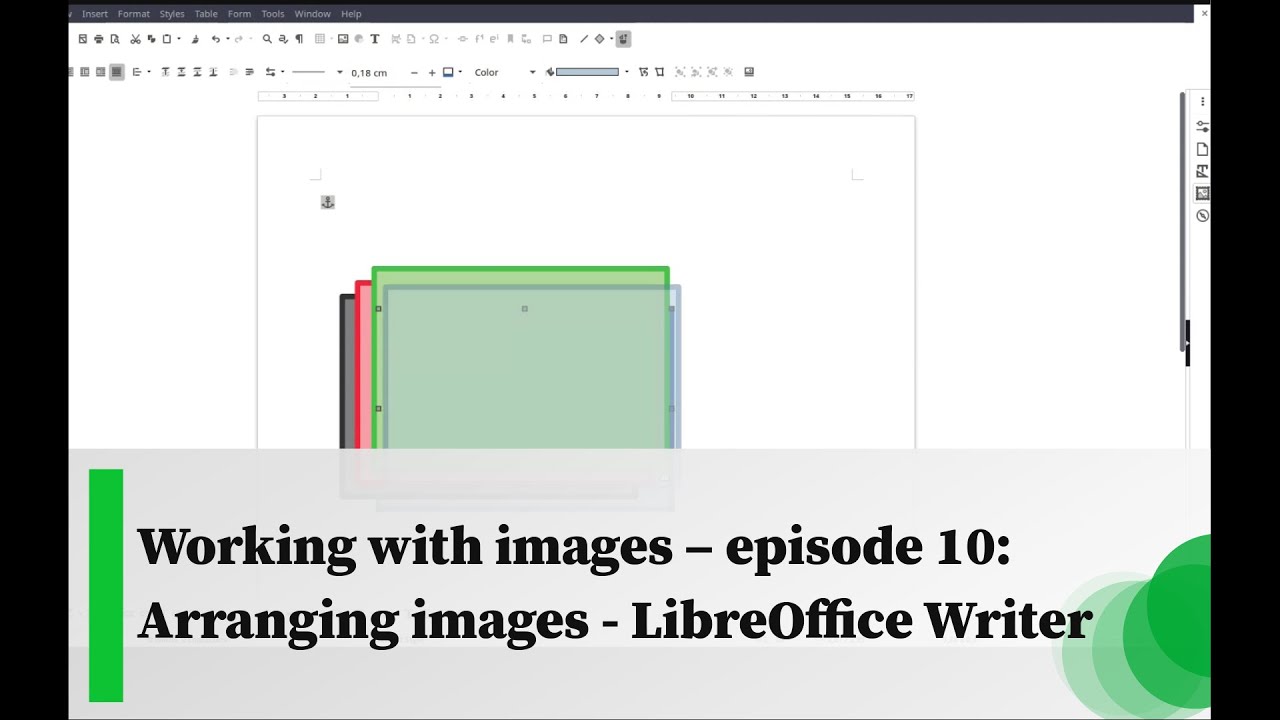Viewport: 1280px width, 720px height.
Task: Open the Undo history dropdown arrow
Action: 228,39
